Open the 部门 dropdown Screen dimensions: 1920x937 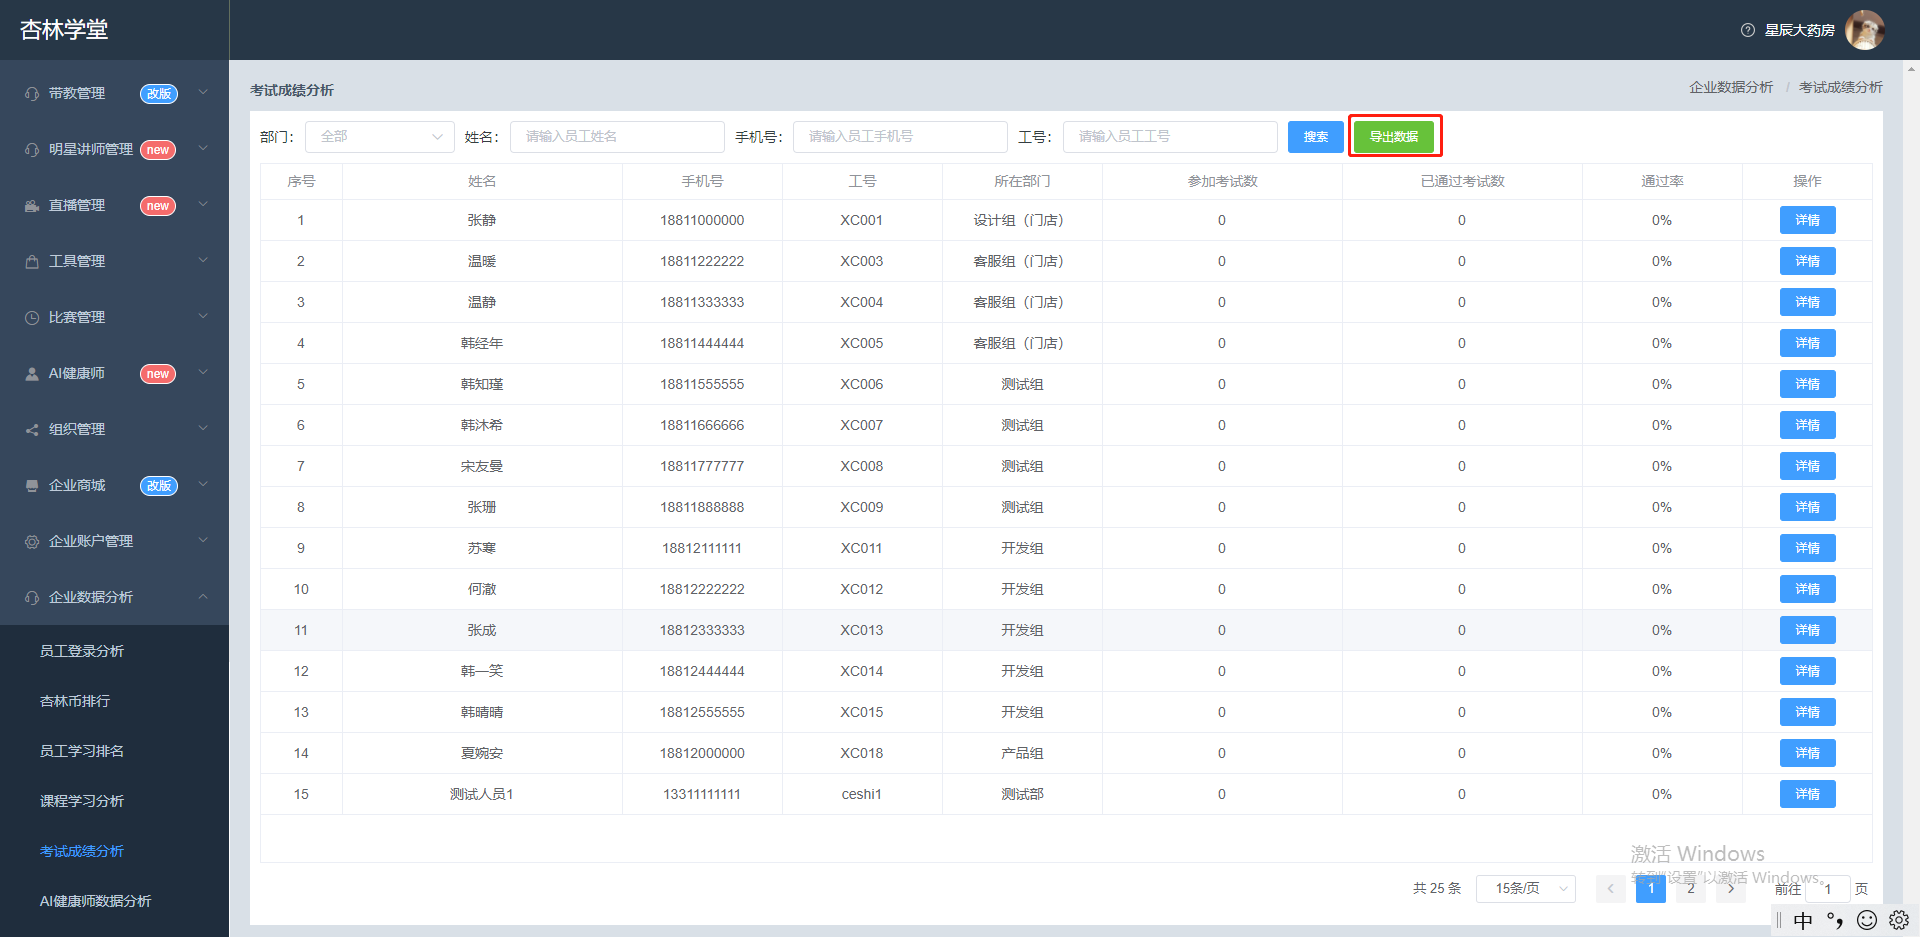coord(380,137)
